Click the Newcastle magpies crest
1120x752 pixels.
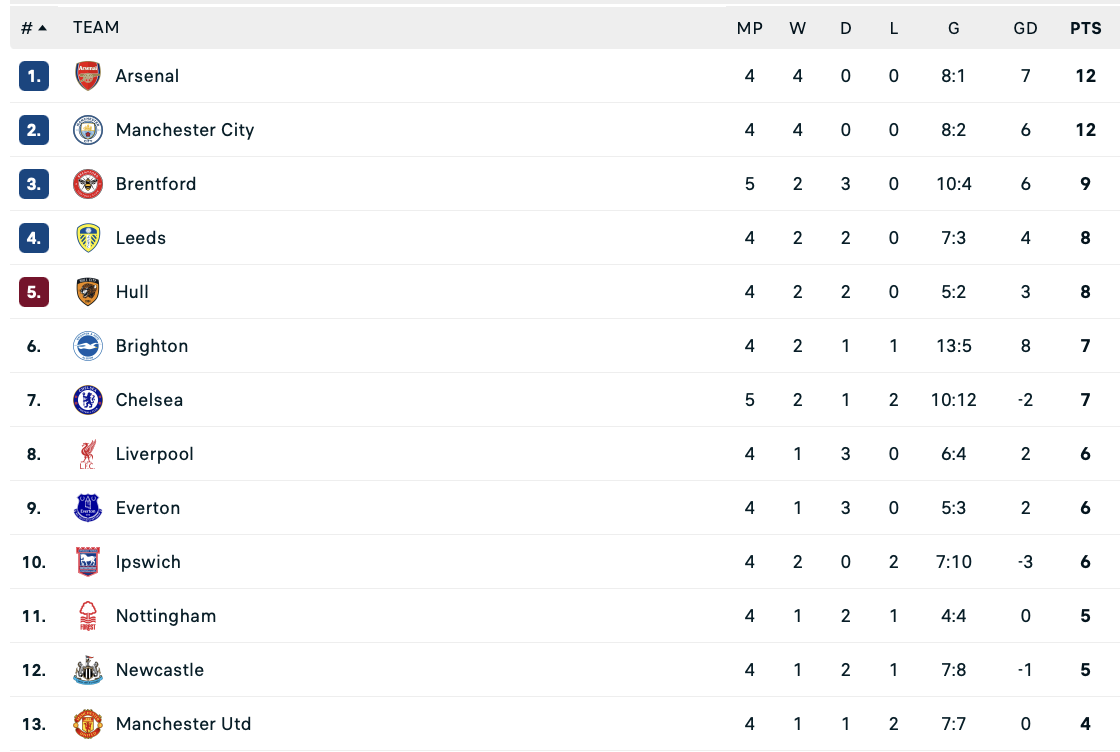pyautogui.click(x=88, y=670)
